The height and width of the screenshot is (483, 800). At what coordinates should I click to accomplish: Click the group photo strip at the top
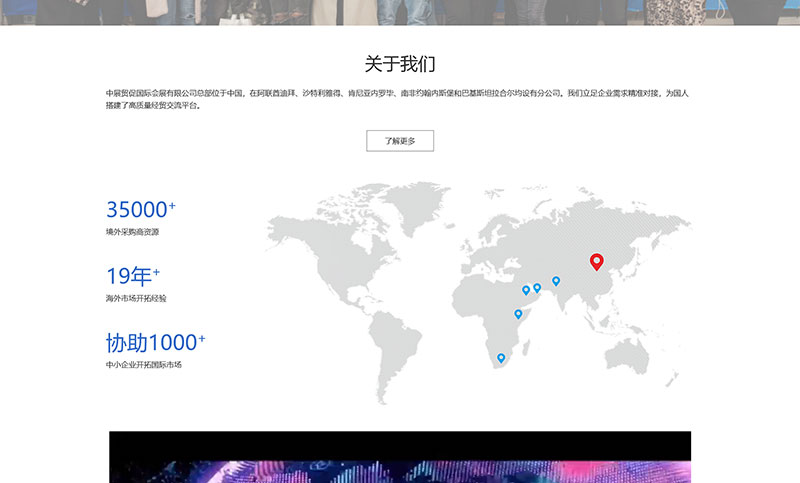[x=400, y=12]
